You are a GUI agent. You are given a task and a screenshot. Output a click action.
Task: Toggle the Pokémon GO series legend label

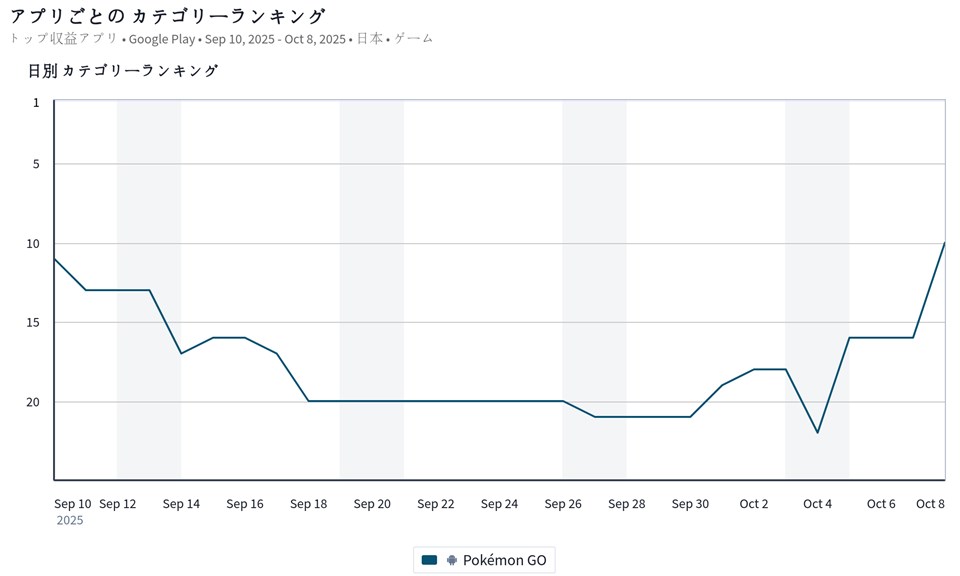504,560
